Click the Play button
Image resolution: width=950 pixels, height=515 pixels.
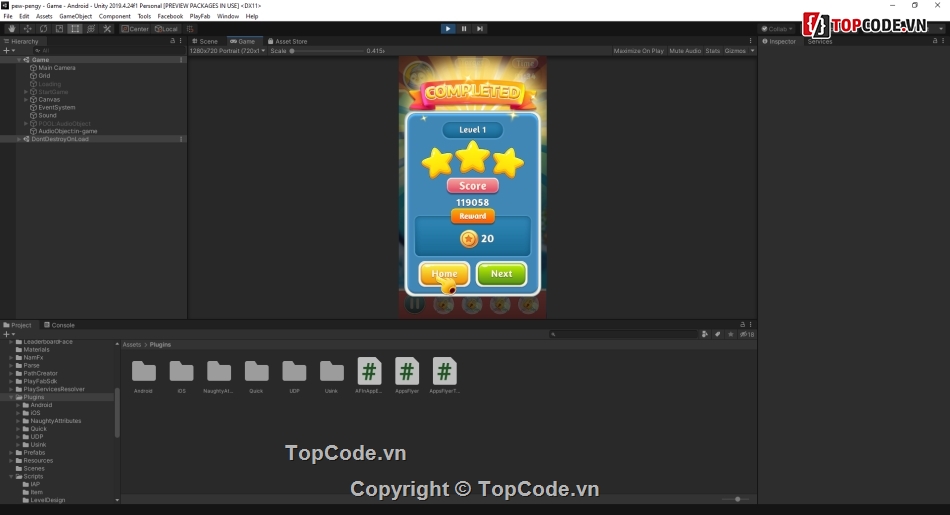click(448, 28)
